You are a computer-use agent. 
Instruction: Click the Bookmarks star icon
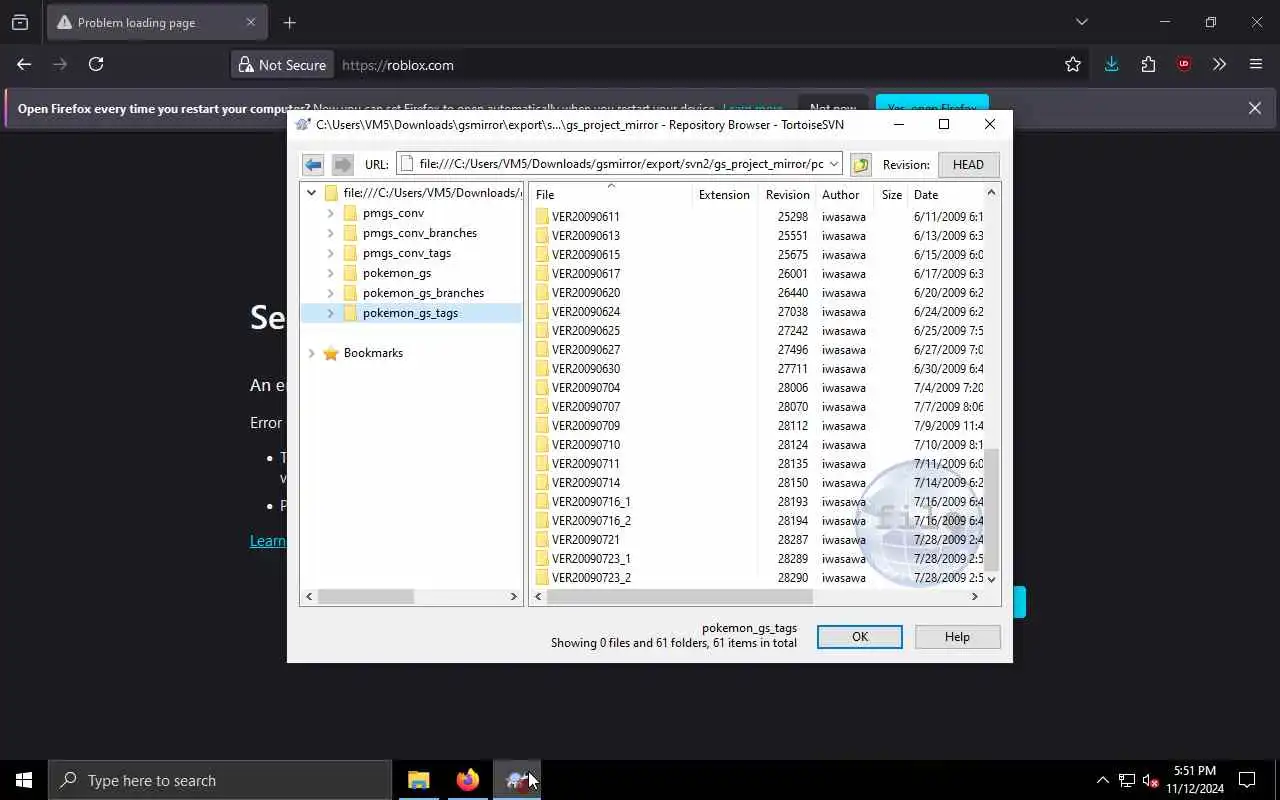(x=331, y=353)
